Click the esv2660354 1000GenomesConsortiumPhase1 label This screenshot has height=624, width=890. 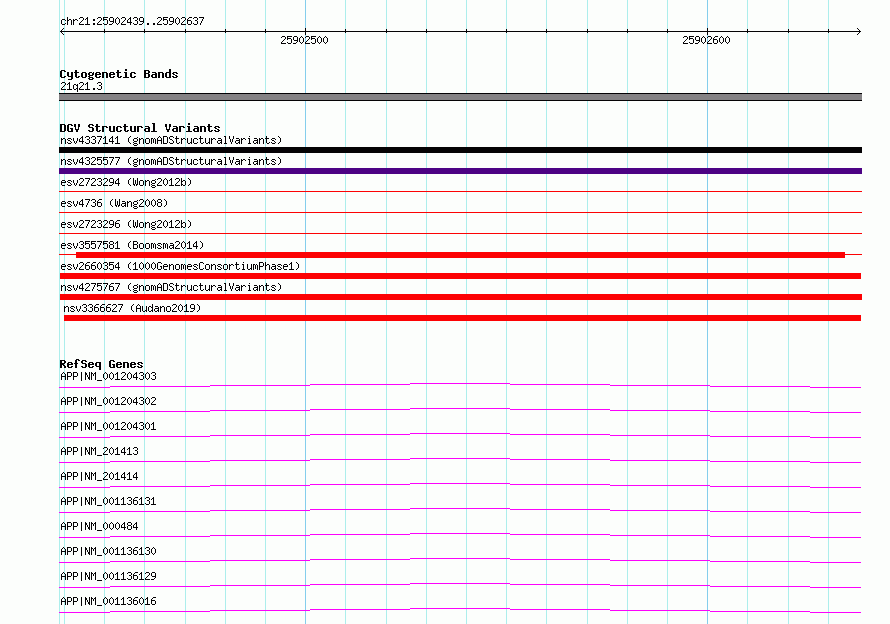coord(180,266)
